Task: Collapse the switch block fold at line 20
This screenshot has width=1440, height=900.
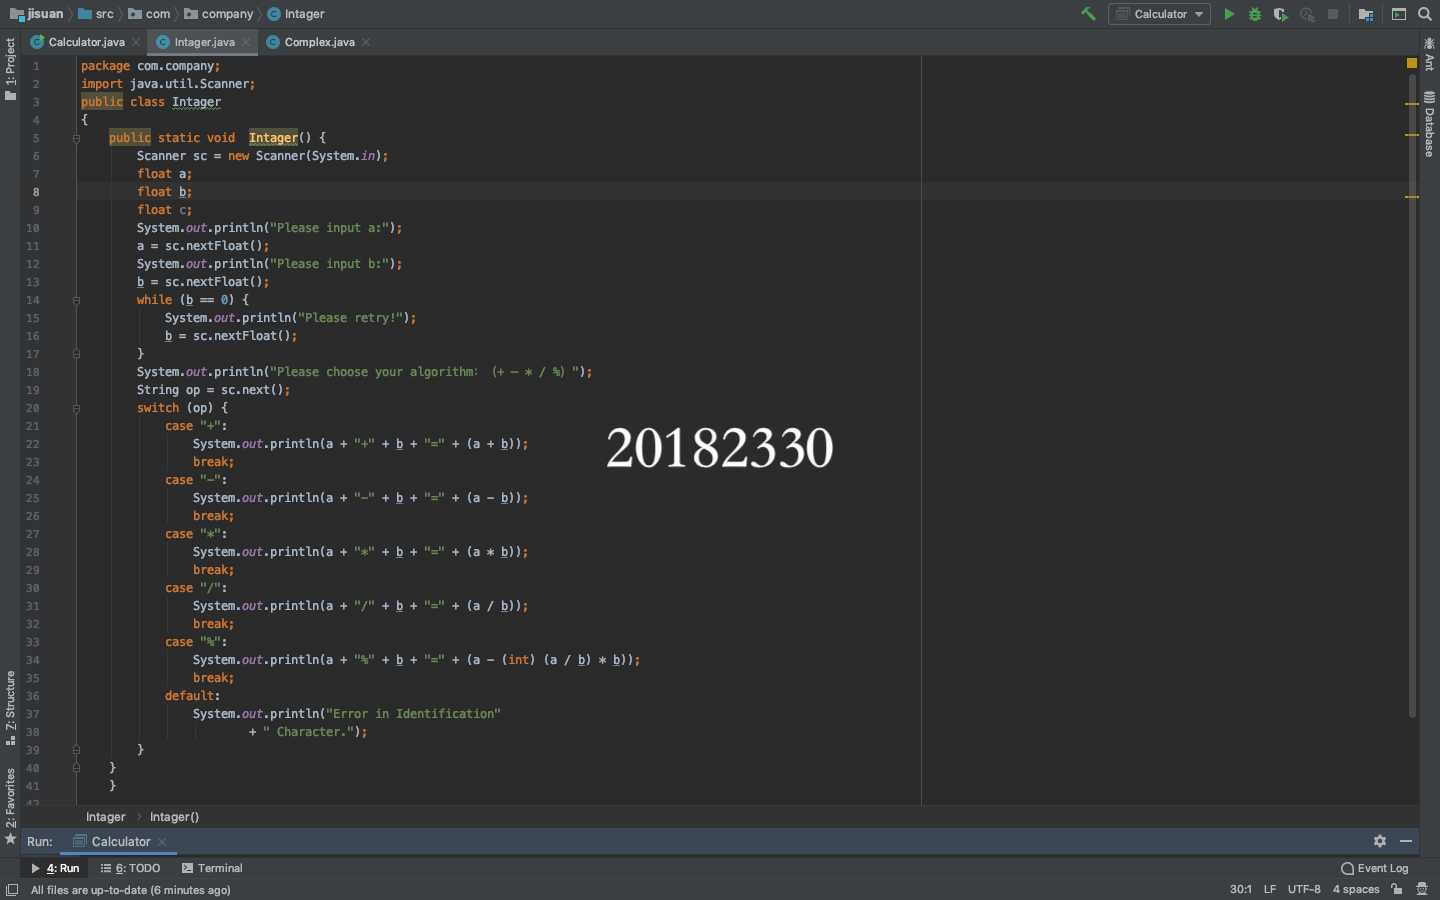Action: (76, 408)
